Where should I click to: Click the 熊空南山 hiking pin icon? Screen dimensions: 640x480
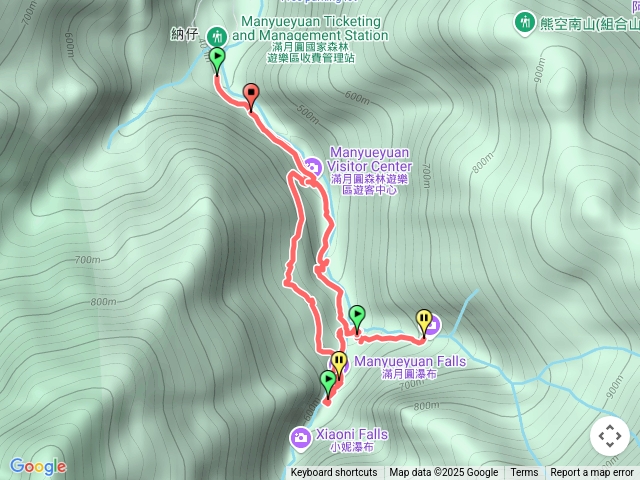coord(525,22)
